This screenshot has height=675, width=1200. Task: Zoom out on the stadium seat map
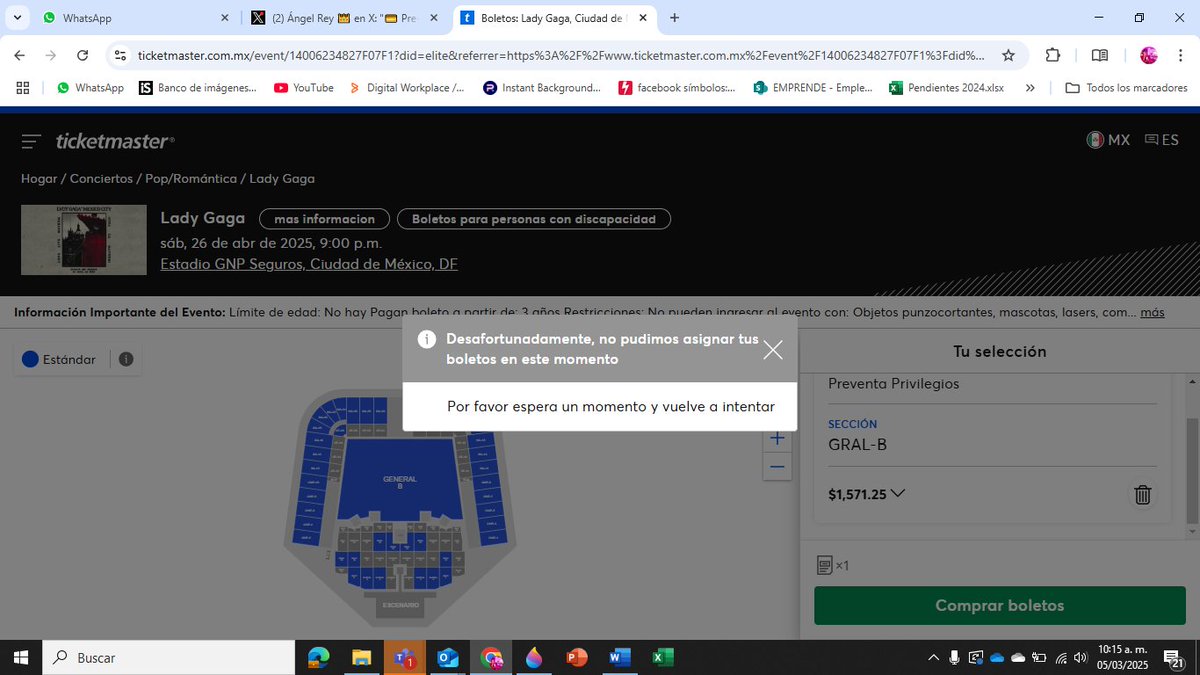click(x=778, y=466)
